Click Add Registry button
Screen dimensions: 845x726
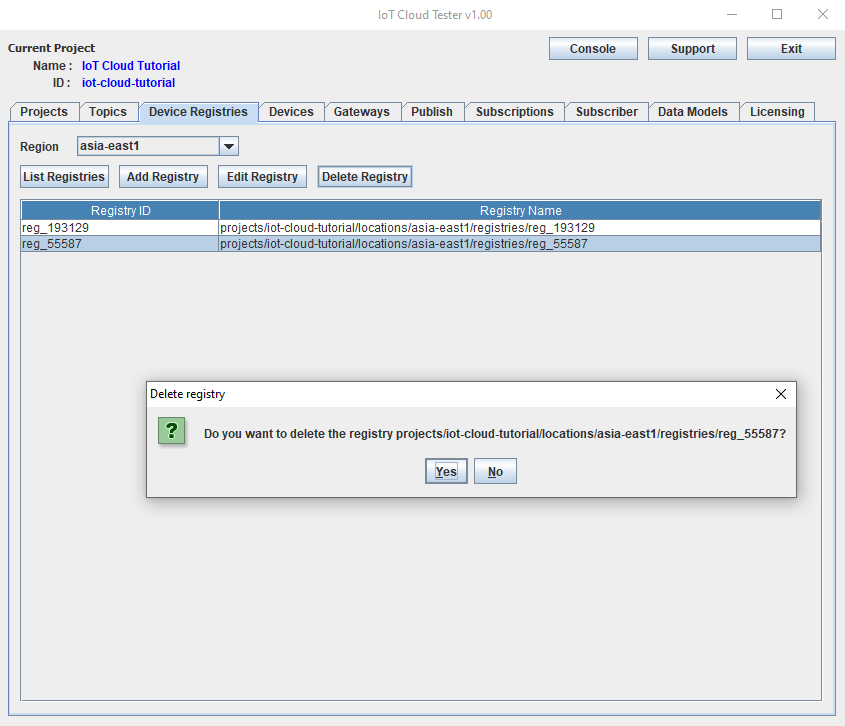[x=163, y=177]
